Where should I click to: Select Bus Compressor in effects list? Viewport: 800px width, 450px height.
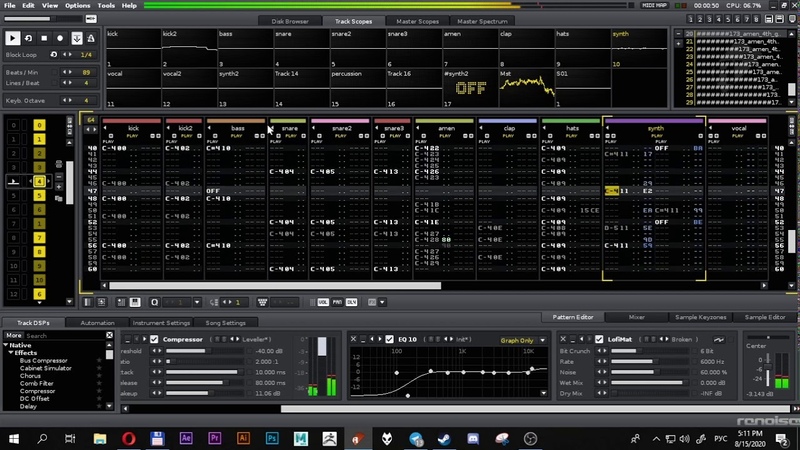click(x=43, y=361)
